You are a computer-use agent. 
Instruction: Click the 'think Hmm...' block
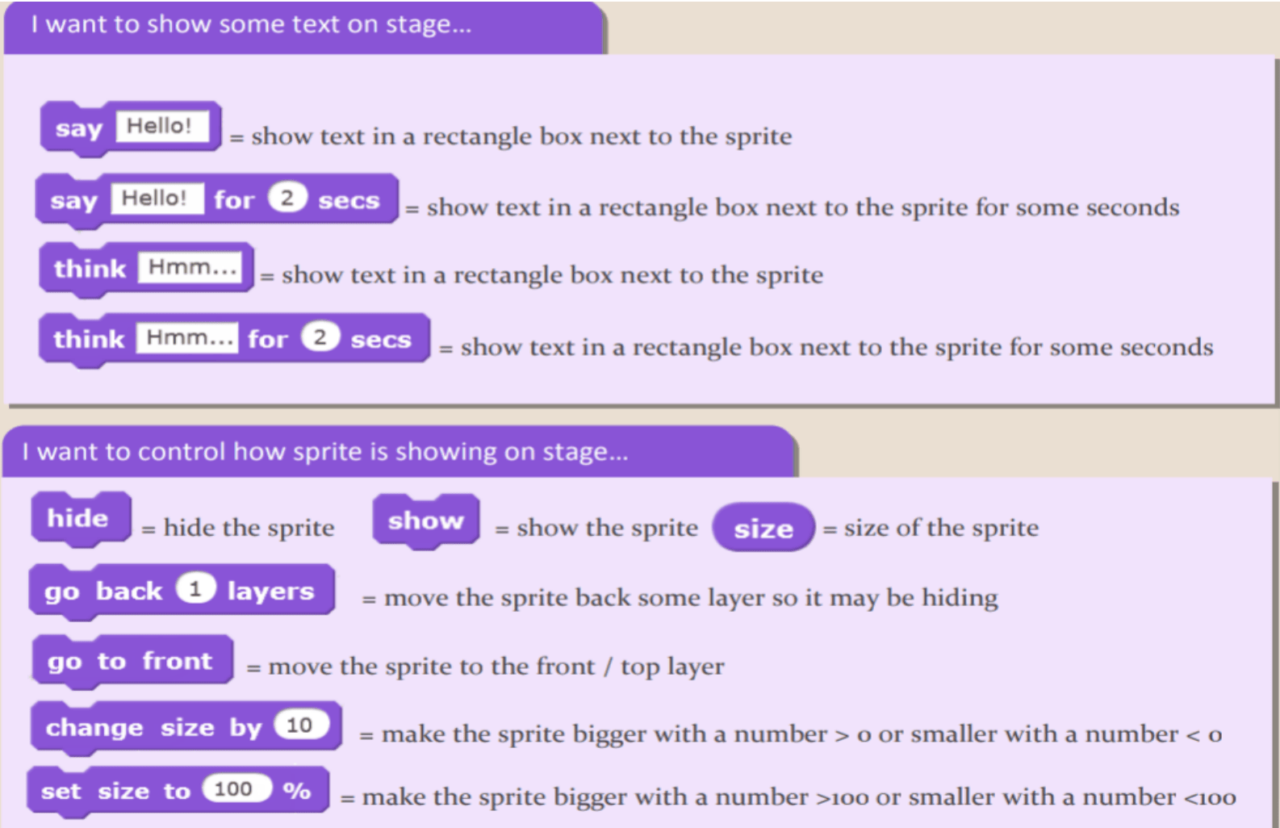click(x=90, y=269)
